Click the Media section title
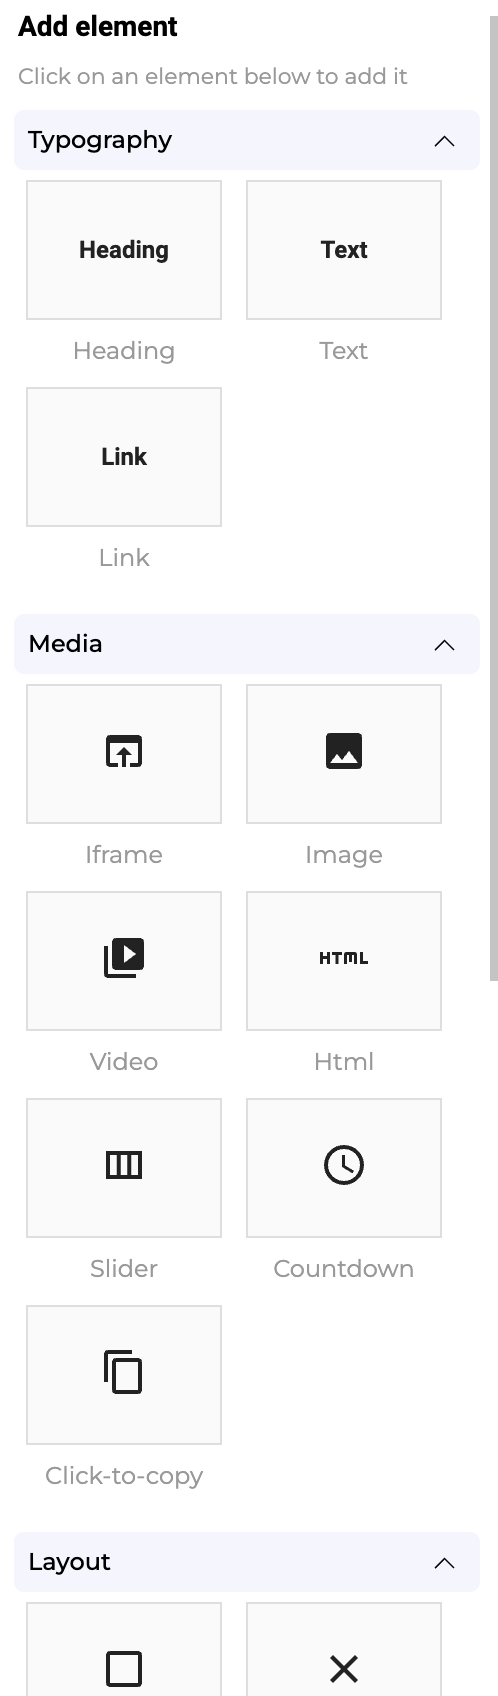498x1696 pixels. (65, 644)
